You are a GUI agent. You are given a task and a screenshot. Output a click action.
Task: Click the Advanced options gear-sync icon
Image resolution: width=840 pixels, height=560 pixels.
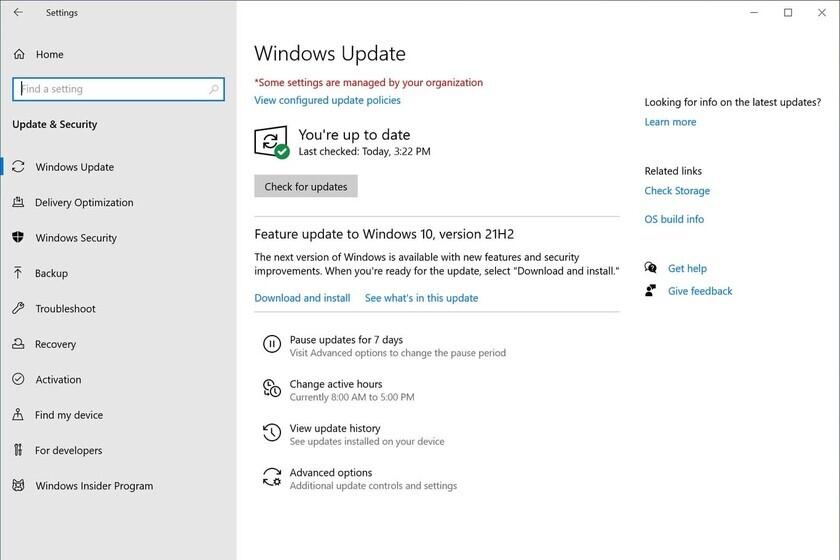272,476
